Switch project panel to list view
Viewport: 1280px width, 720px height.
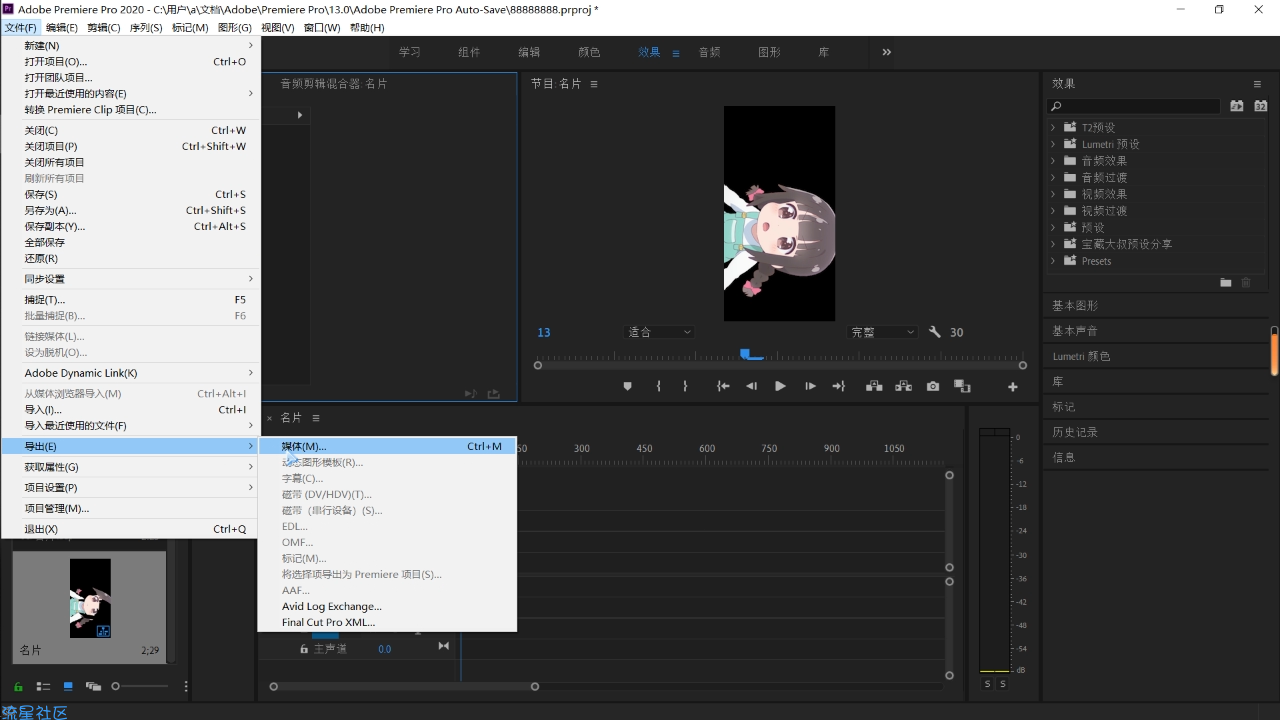coord(43,686)
